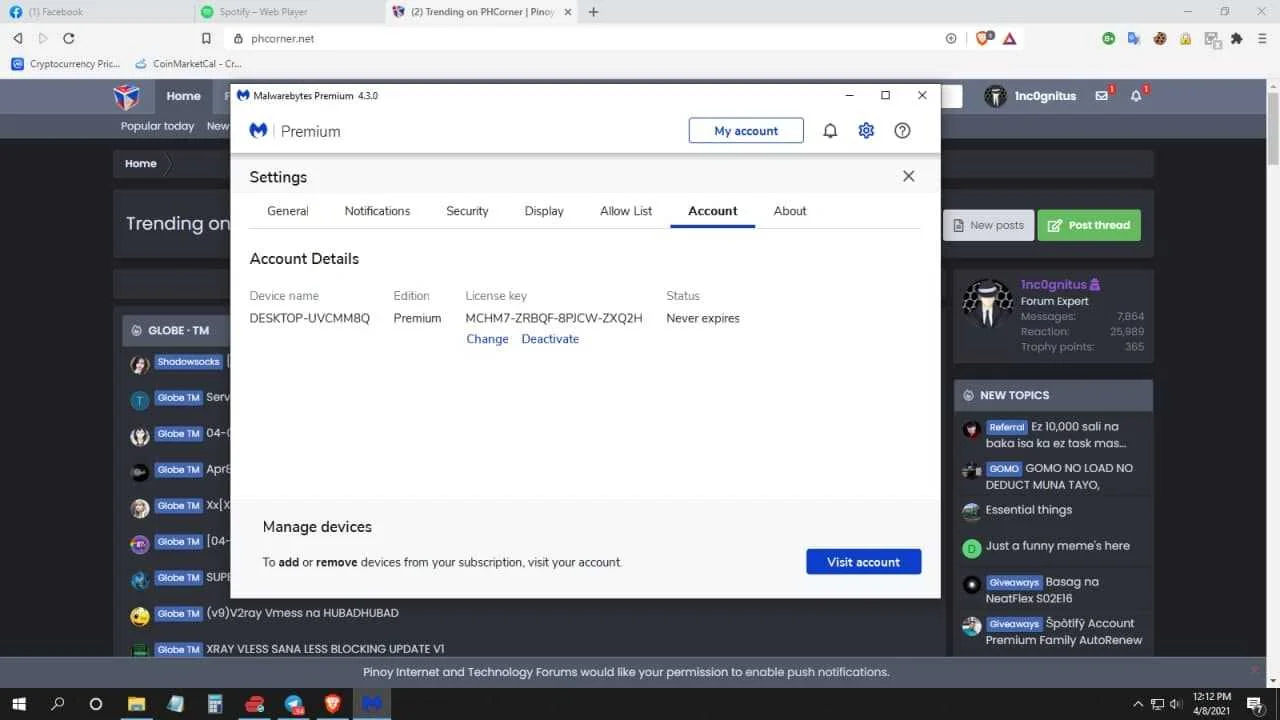Open the About settings tab
The width and height of the screenshot is (1280, 720).
[x=790, y=211]
